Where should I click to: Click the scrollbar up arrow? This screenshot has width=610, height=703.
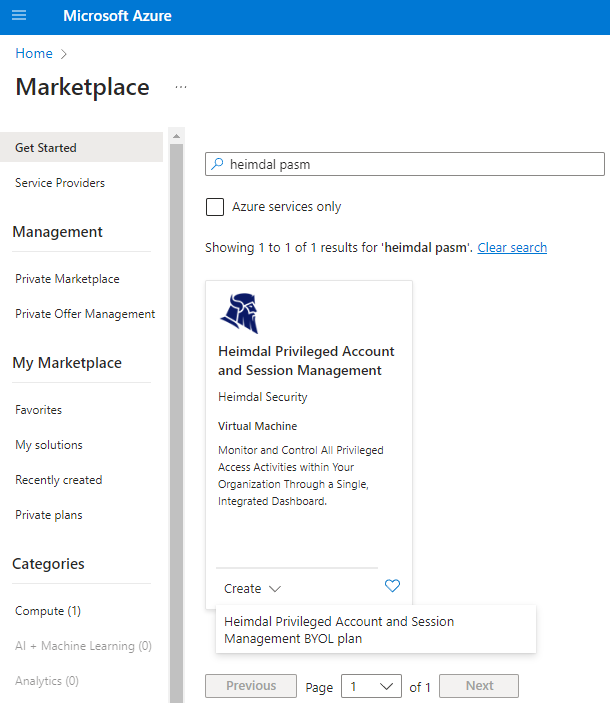pos(177,136)
